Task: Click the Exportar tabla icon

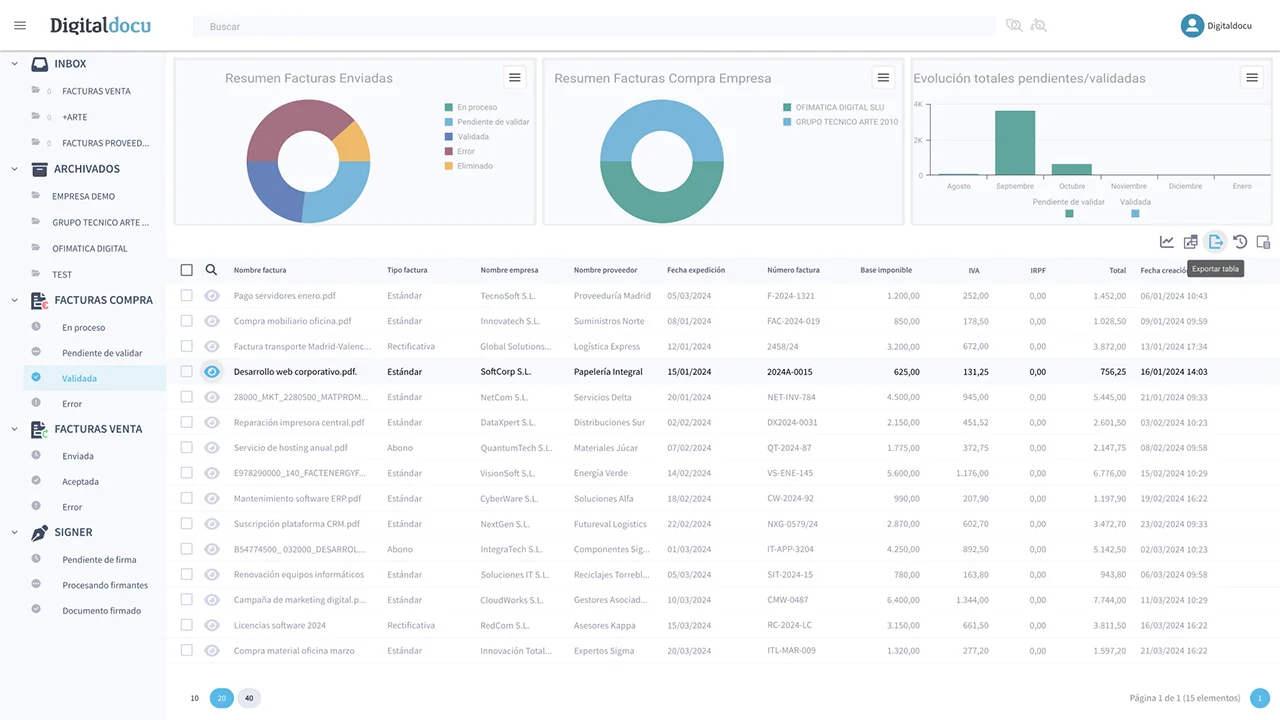Action: [x=1216, y=242]
